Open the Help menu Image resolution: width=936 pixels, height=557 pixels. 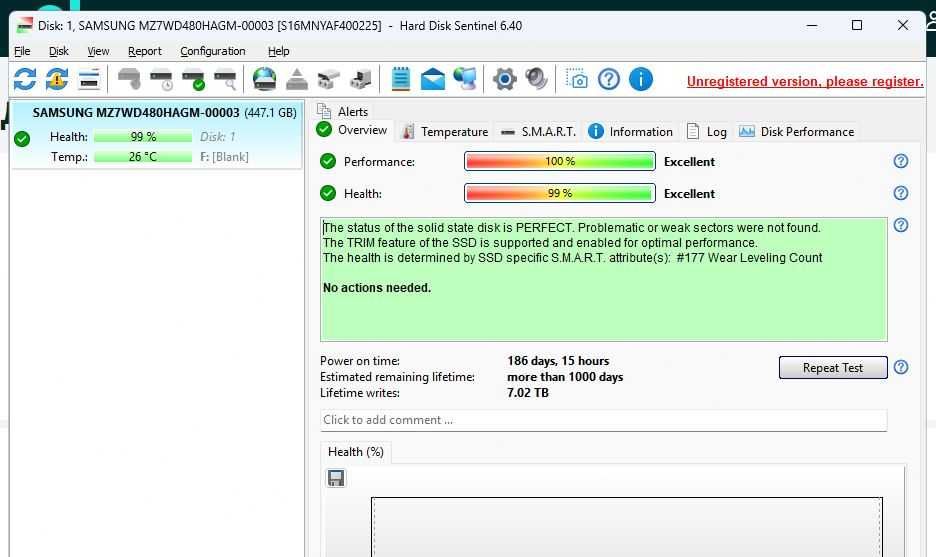click(278, 51)
